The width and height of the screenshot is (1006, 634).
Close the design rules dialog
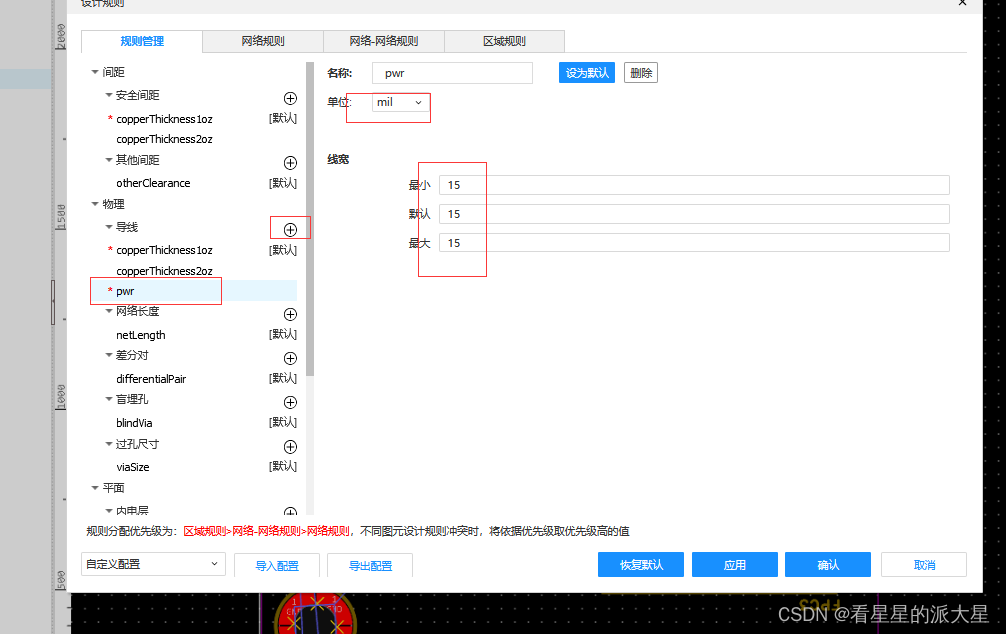(x=962, y=3)
